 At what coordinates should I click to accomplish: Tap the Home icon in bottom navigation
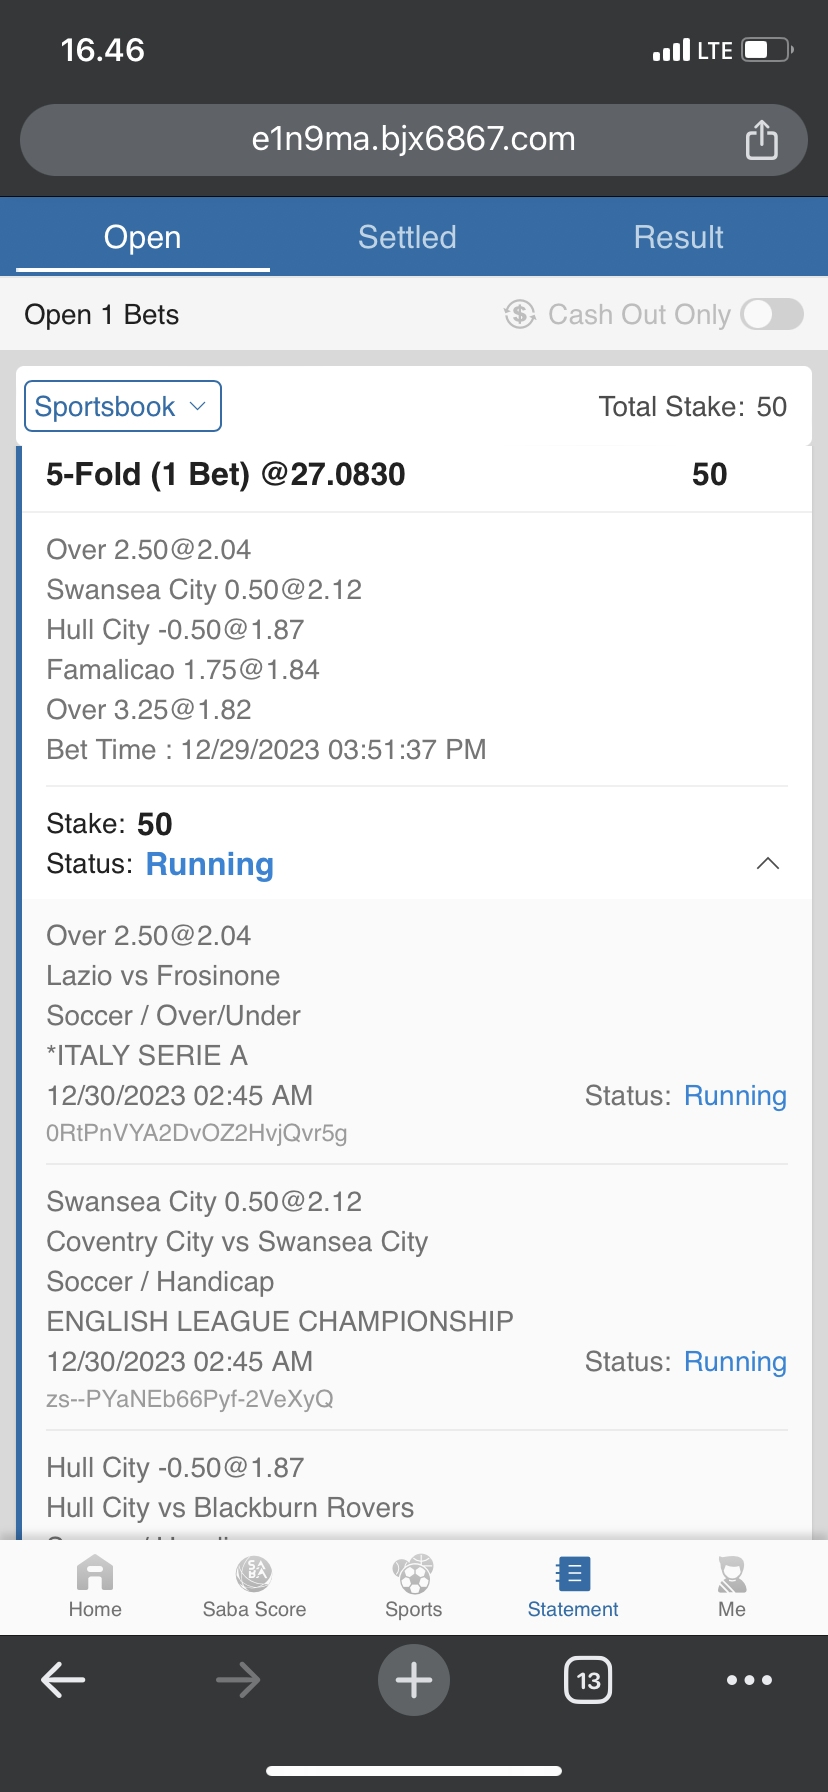point(95,1576)
